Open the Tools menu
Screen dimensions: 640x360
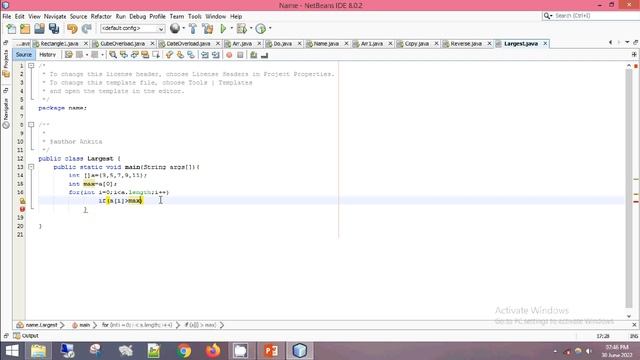(195, 16)
